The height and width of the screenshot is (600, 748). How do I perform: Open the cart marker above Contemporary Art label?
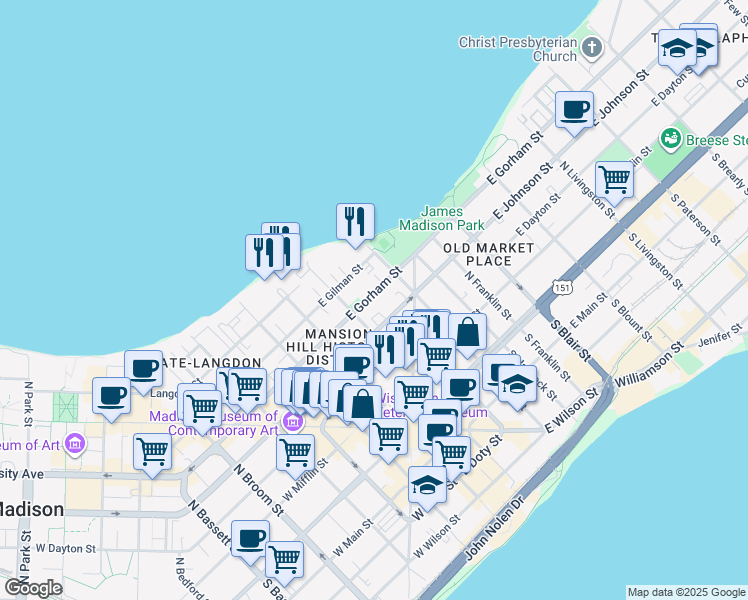coord(202,413)
